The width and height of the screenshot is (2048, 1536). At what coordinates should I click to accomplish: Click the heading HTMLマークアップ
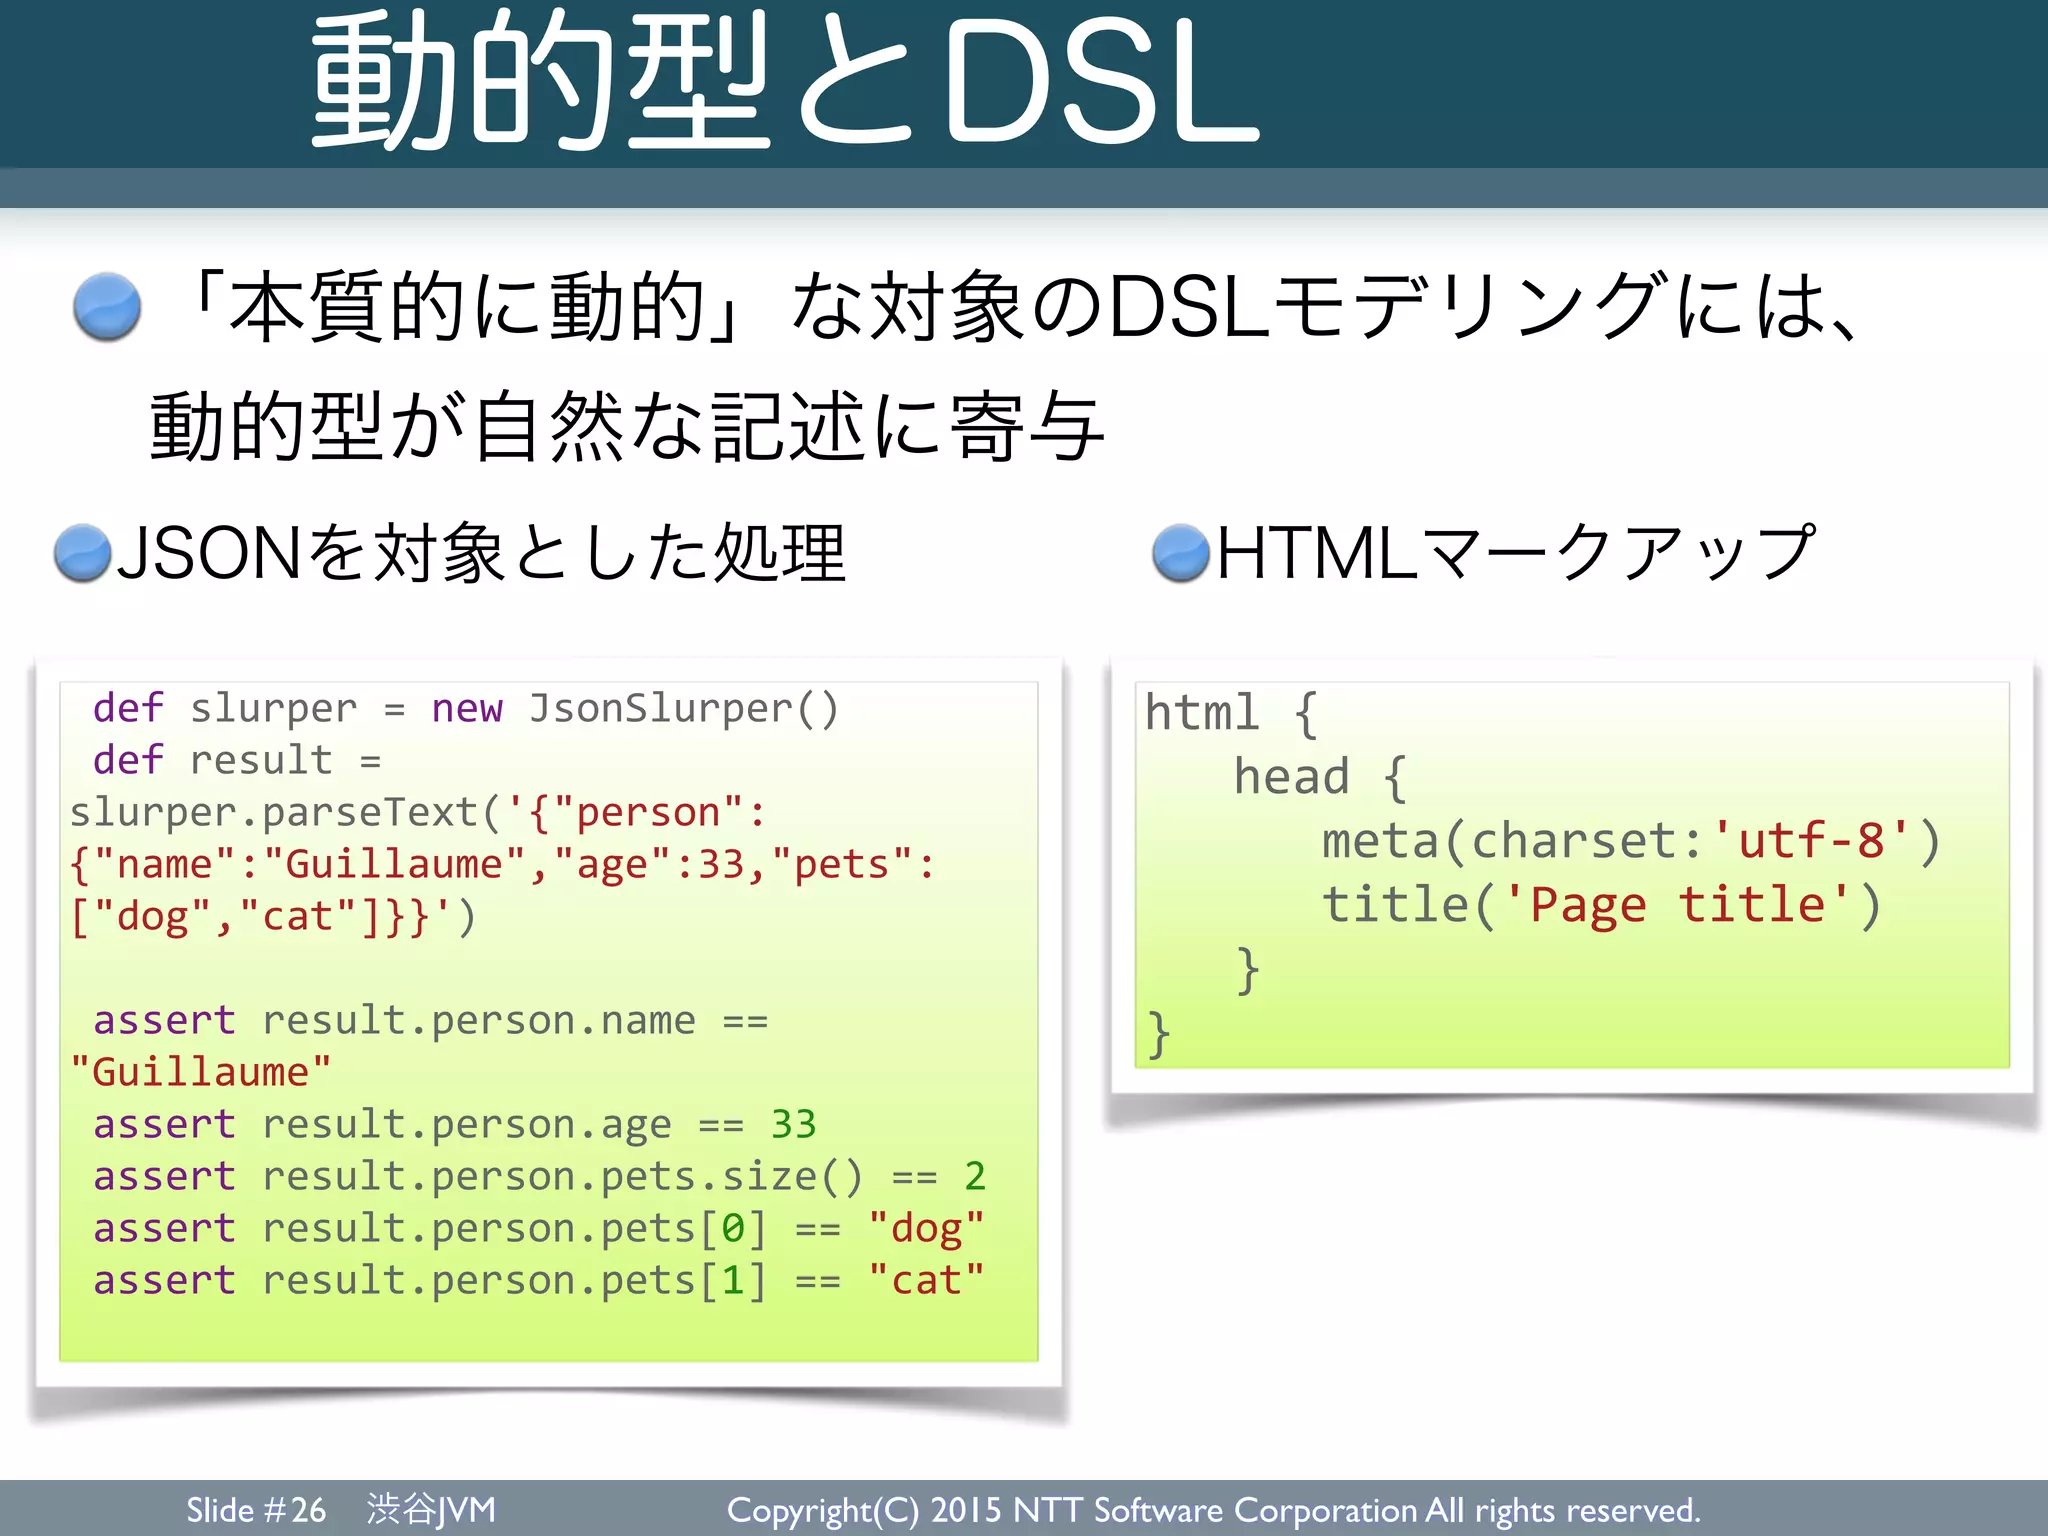[1515, 553]
